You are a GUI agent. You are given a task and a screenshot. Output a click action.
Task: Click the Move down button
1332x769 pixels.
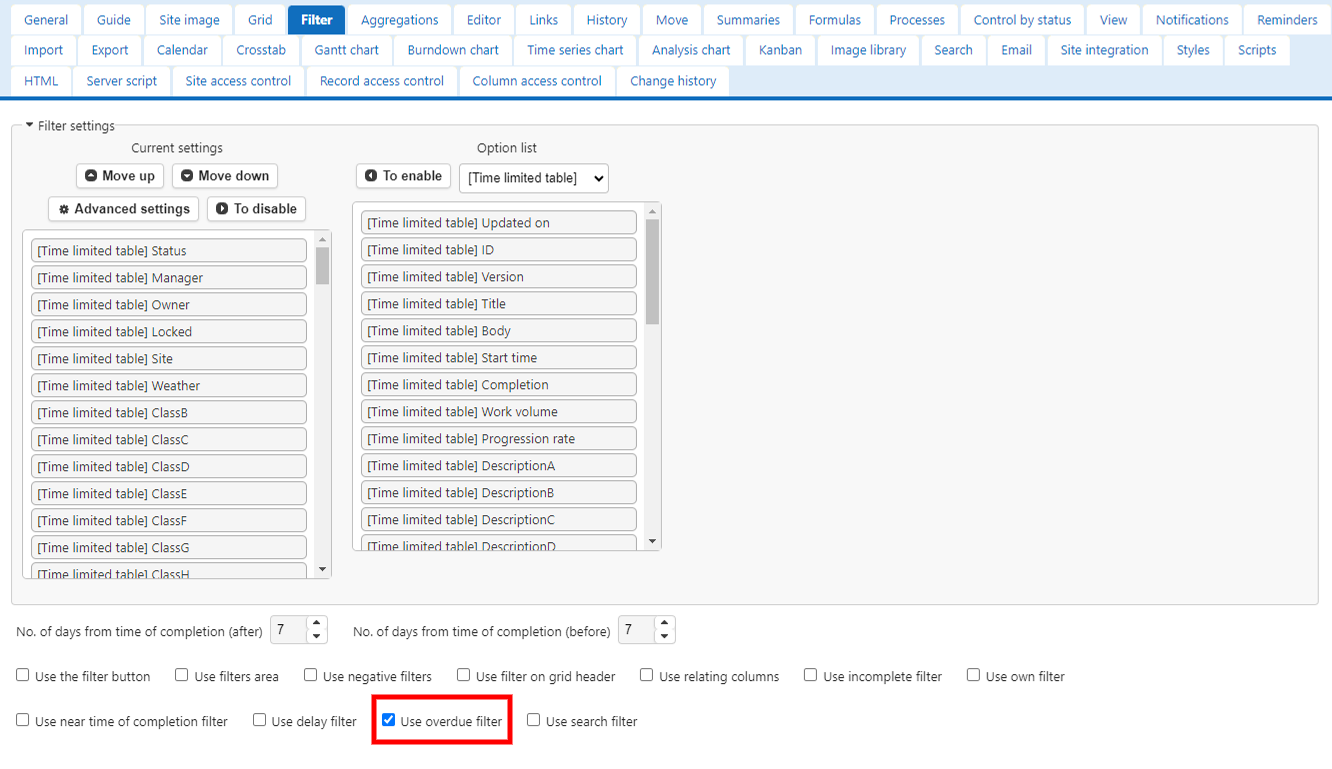pyautogui.click(x=225, y=176)
